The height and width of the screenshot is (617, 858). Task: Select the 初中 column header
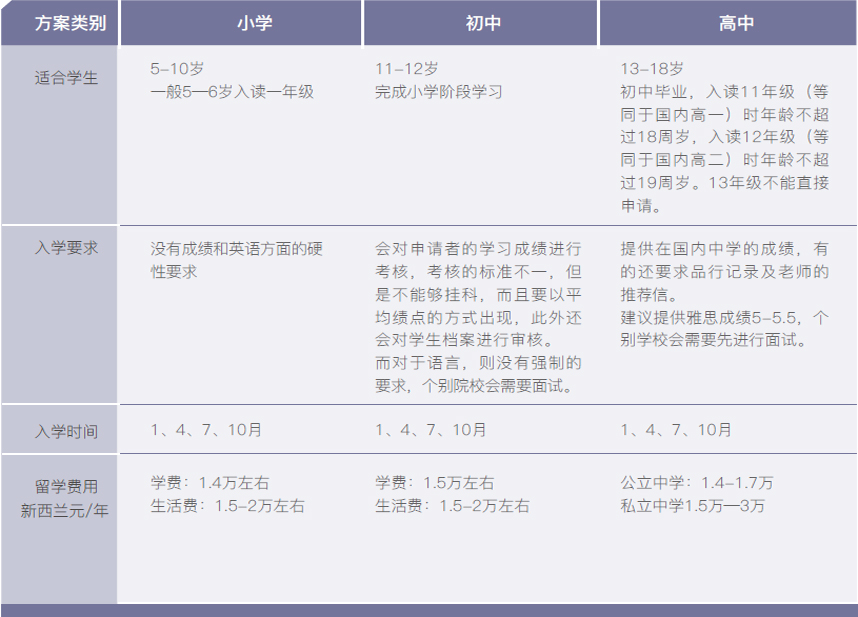[483, 23]
